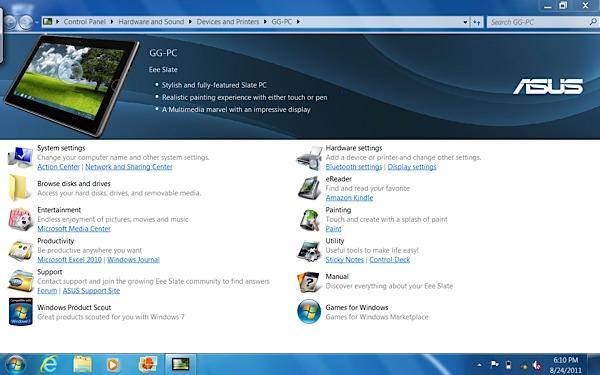Click the Games for Windows orb icon
This screenshot has height=375, width=600.
pyautogui.click(x=309, y=311)
